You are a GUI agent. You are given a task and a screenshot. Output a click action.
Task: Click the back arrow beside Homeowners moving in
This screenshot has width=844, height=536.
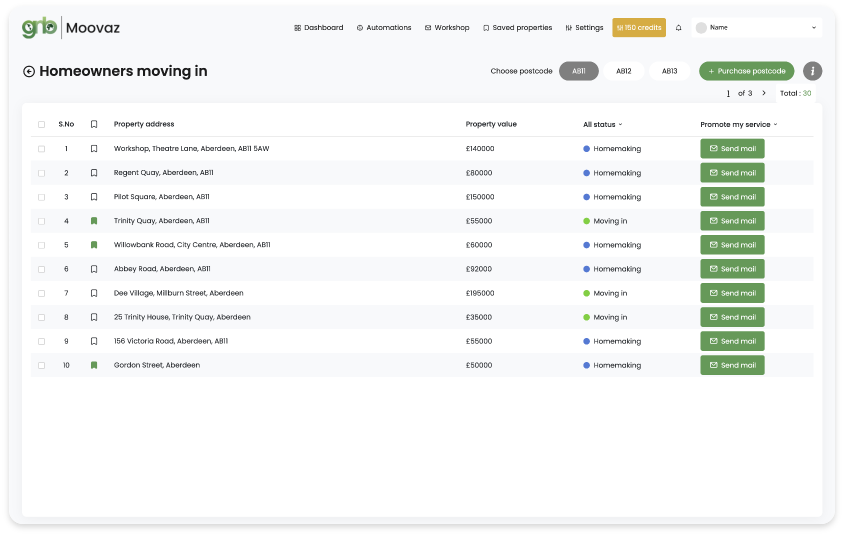point(29,71)
